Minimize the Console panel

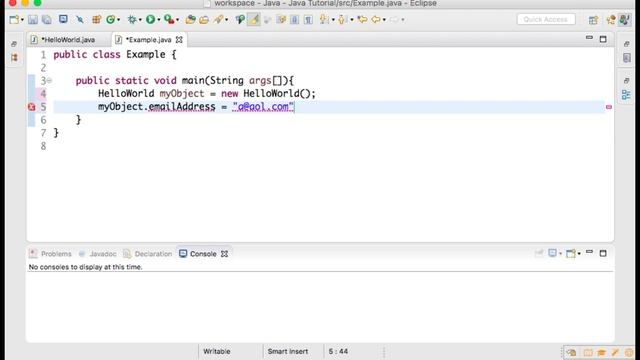[589, 253]
